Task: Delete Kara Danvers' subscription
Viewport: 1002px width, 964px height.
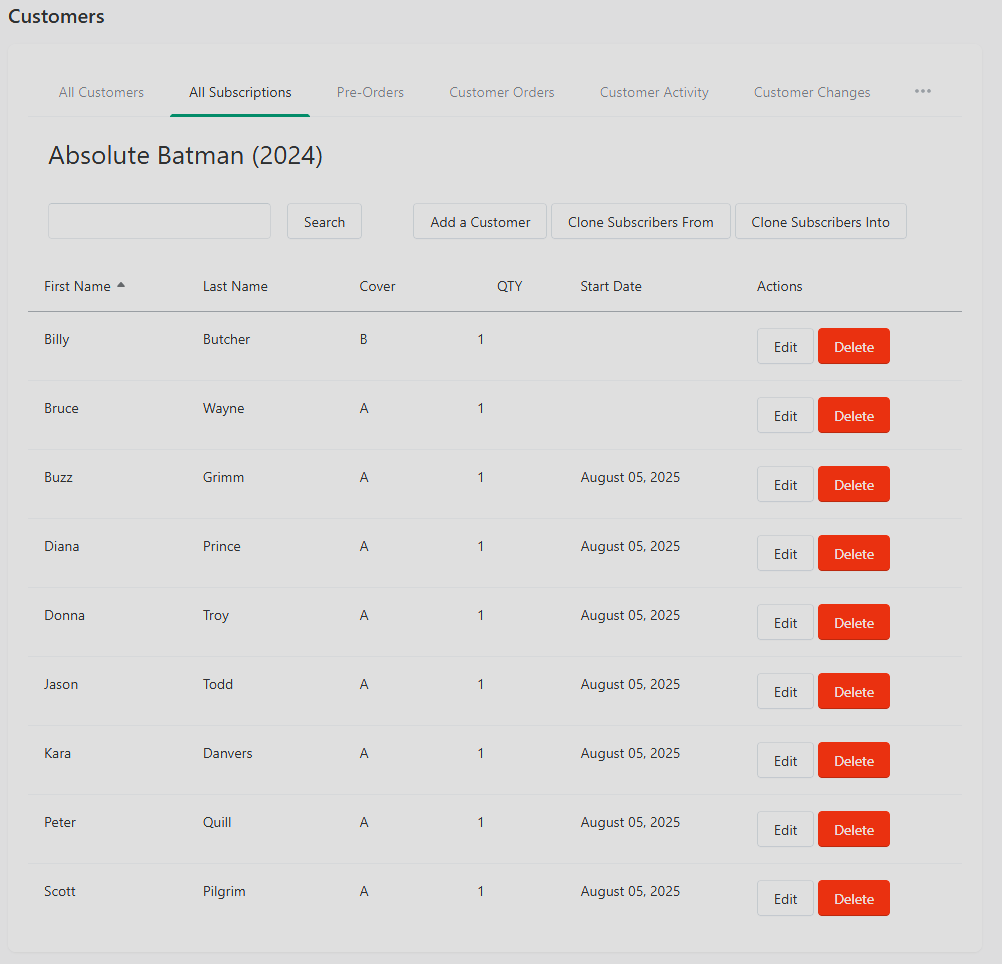Action: coord(854,760)
